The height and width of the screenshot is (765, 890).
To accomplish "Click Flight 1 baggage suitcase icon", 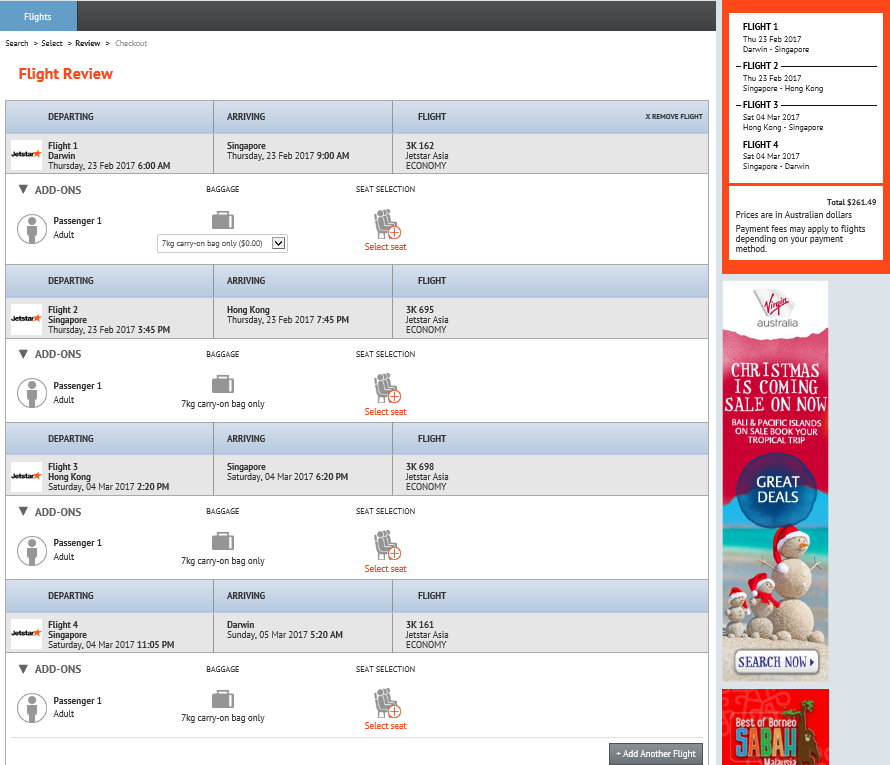I will 222,220.
